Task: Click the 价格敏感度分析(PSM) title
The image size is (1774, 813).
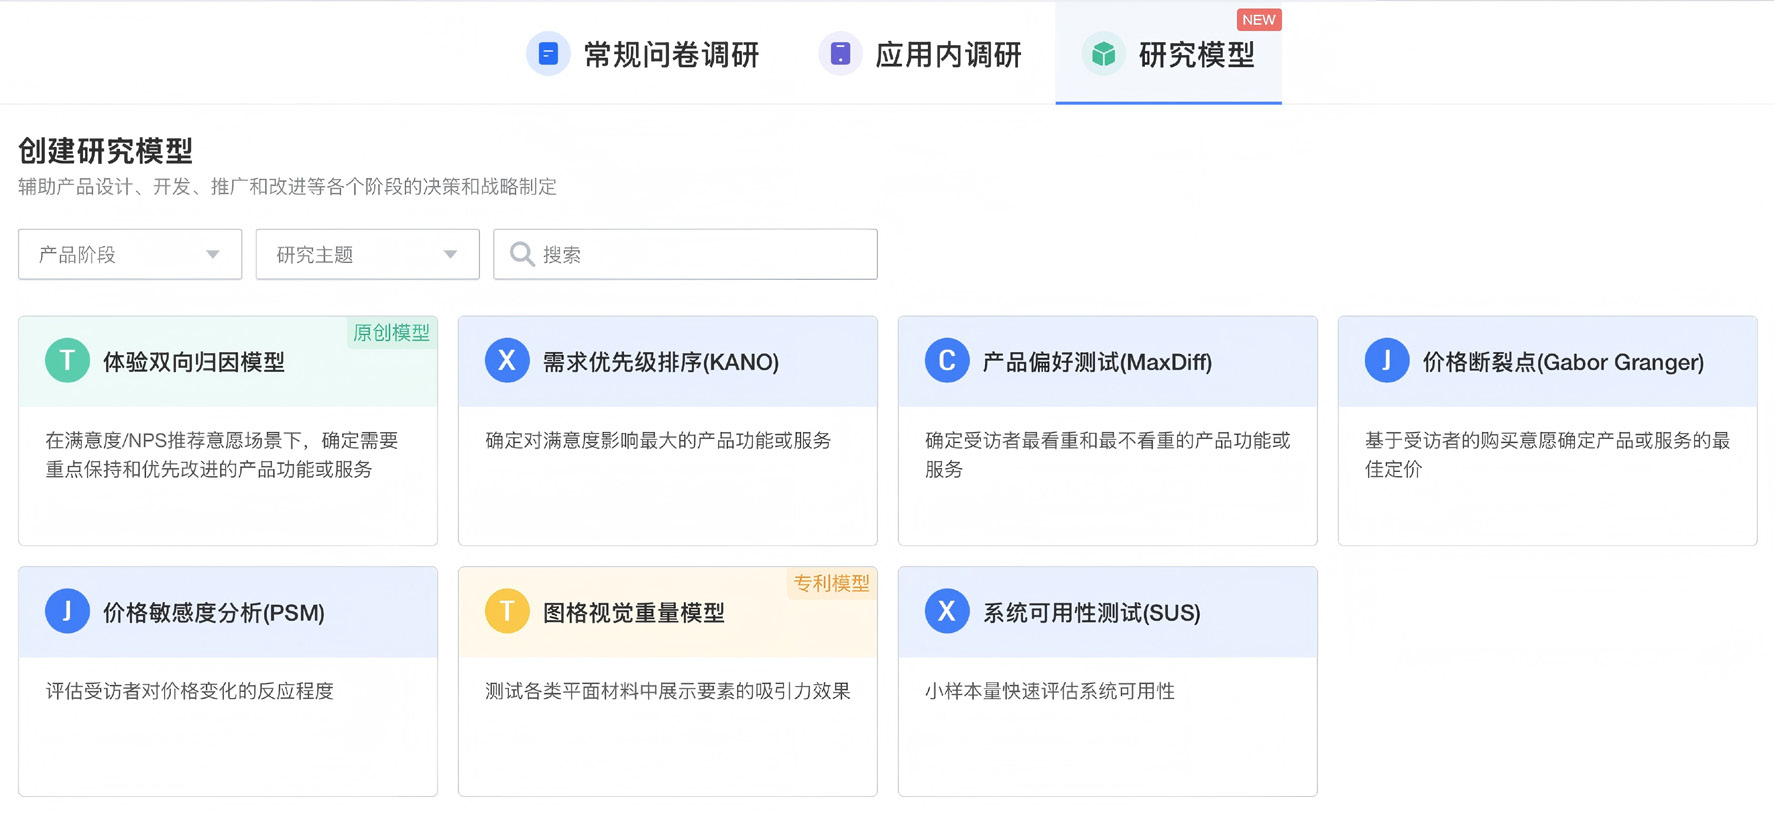Action: [214, 612]
